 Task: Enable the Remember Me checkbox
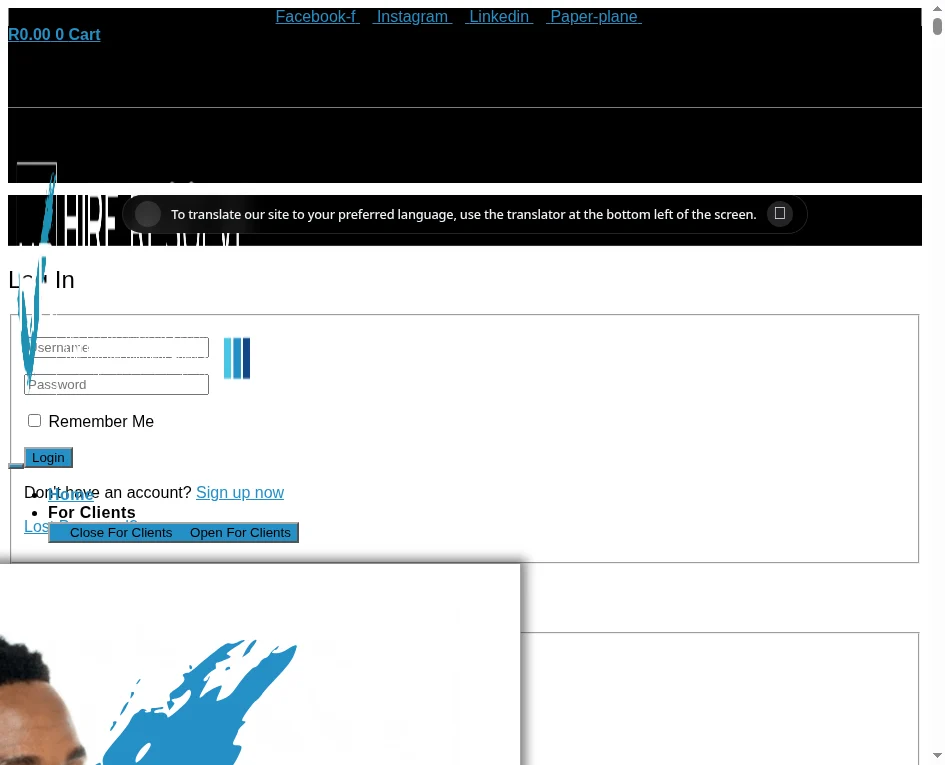pos(34,421)
